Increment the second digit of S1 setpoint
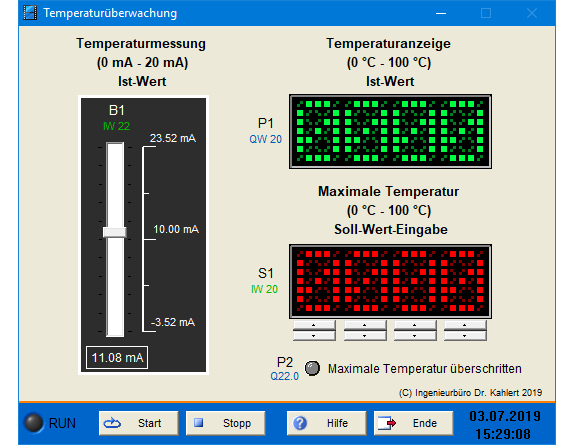 (365, 325)
